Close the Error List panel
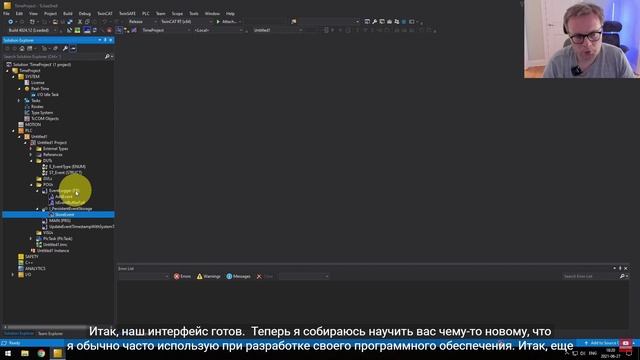Screen dimensions: 640x360 click(626, 268)
